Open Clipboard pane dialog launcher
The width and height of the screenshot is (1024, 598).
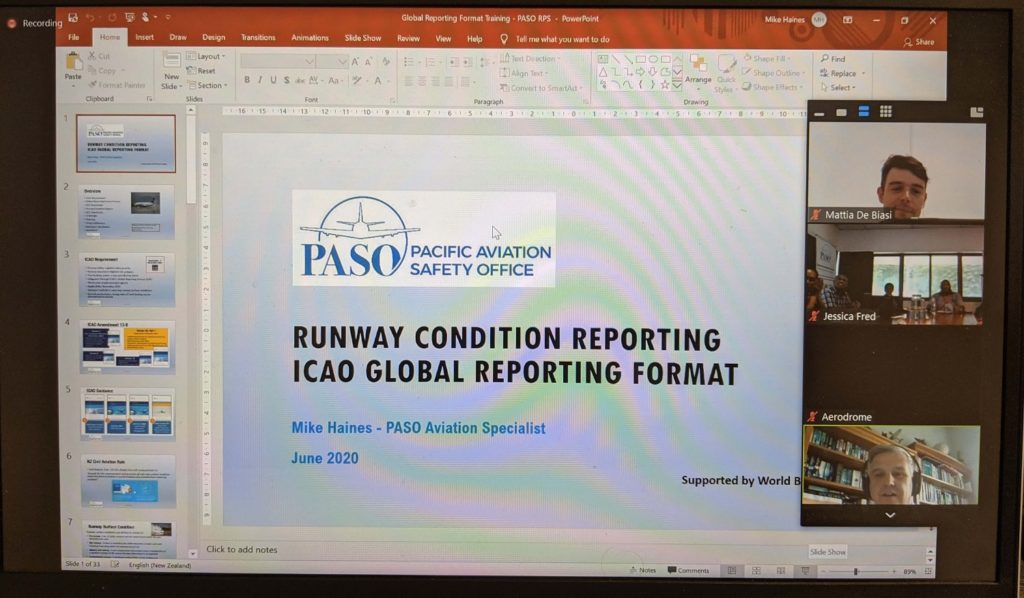tap(150, 99)
